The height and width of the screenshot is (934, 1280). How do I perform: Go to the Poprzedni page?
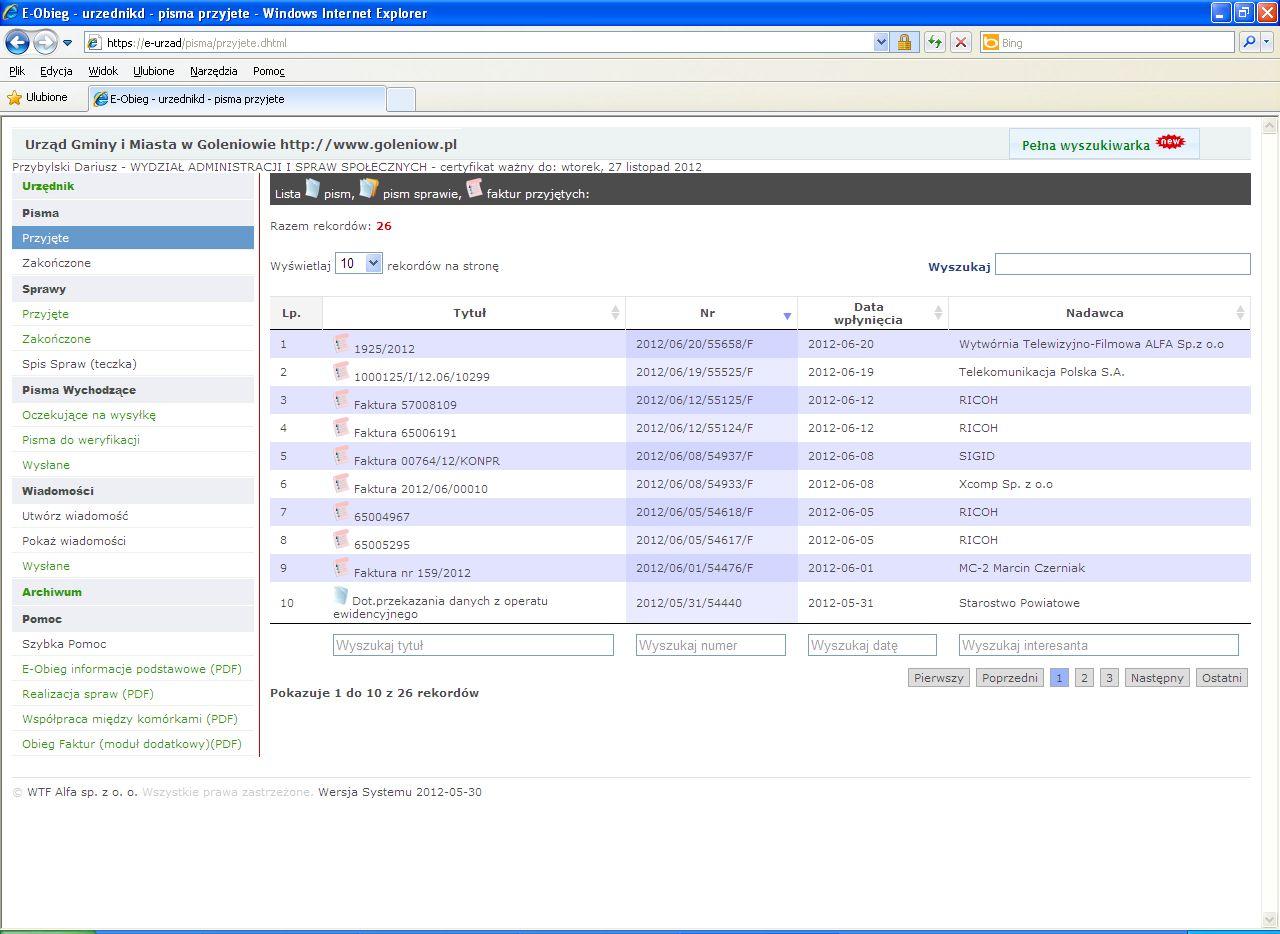click(1010, 678)
